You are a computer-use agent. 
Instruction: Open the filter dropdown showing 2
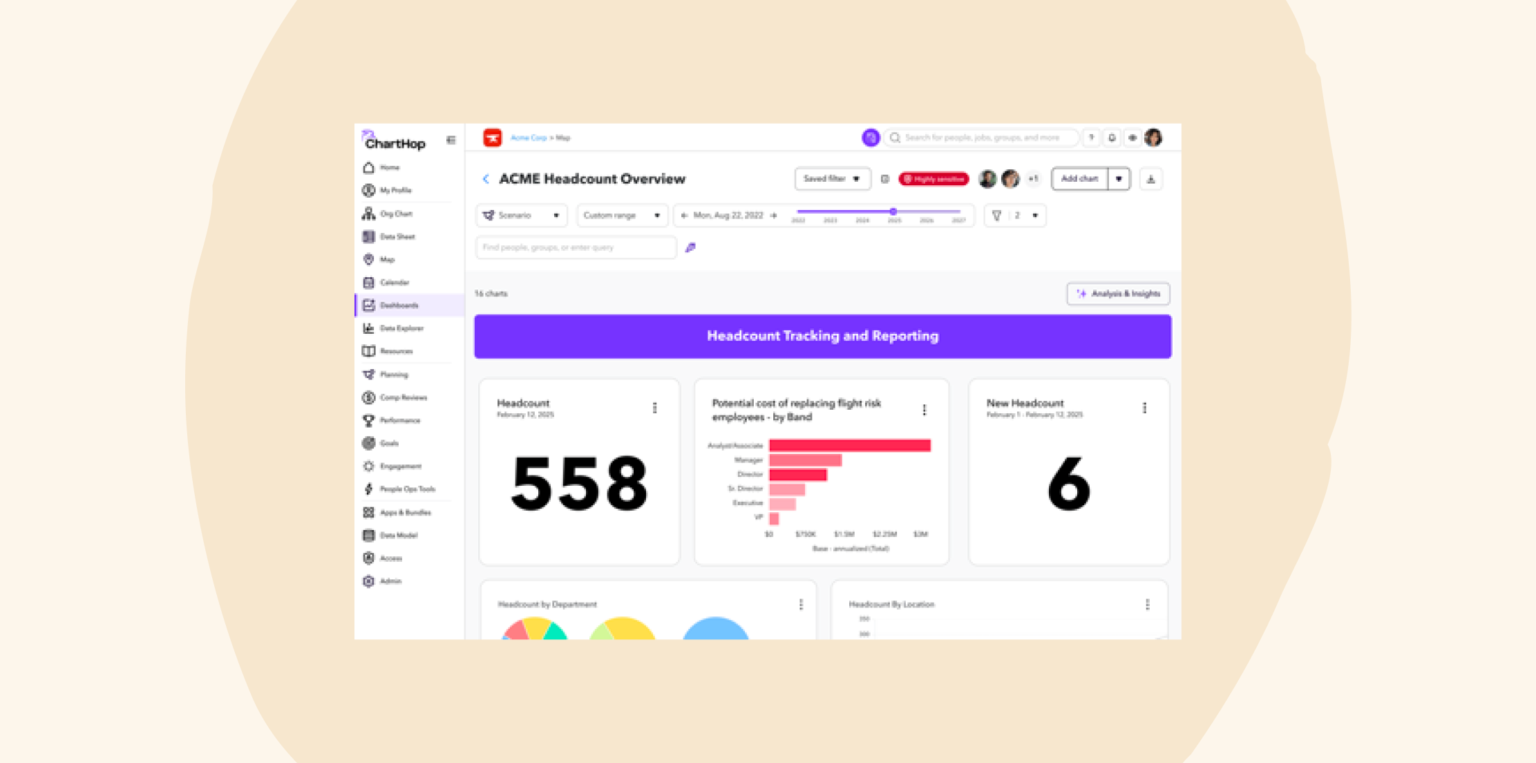pos(1016,215)
